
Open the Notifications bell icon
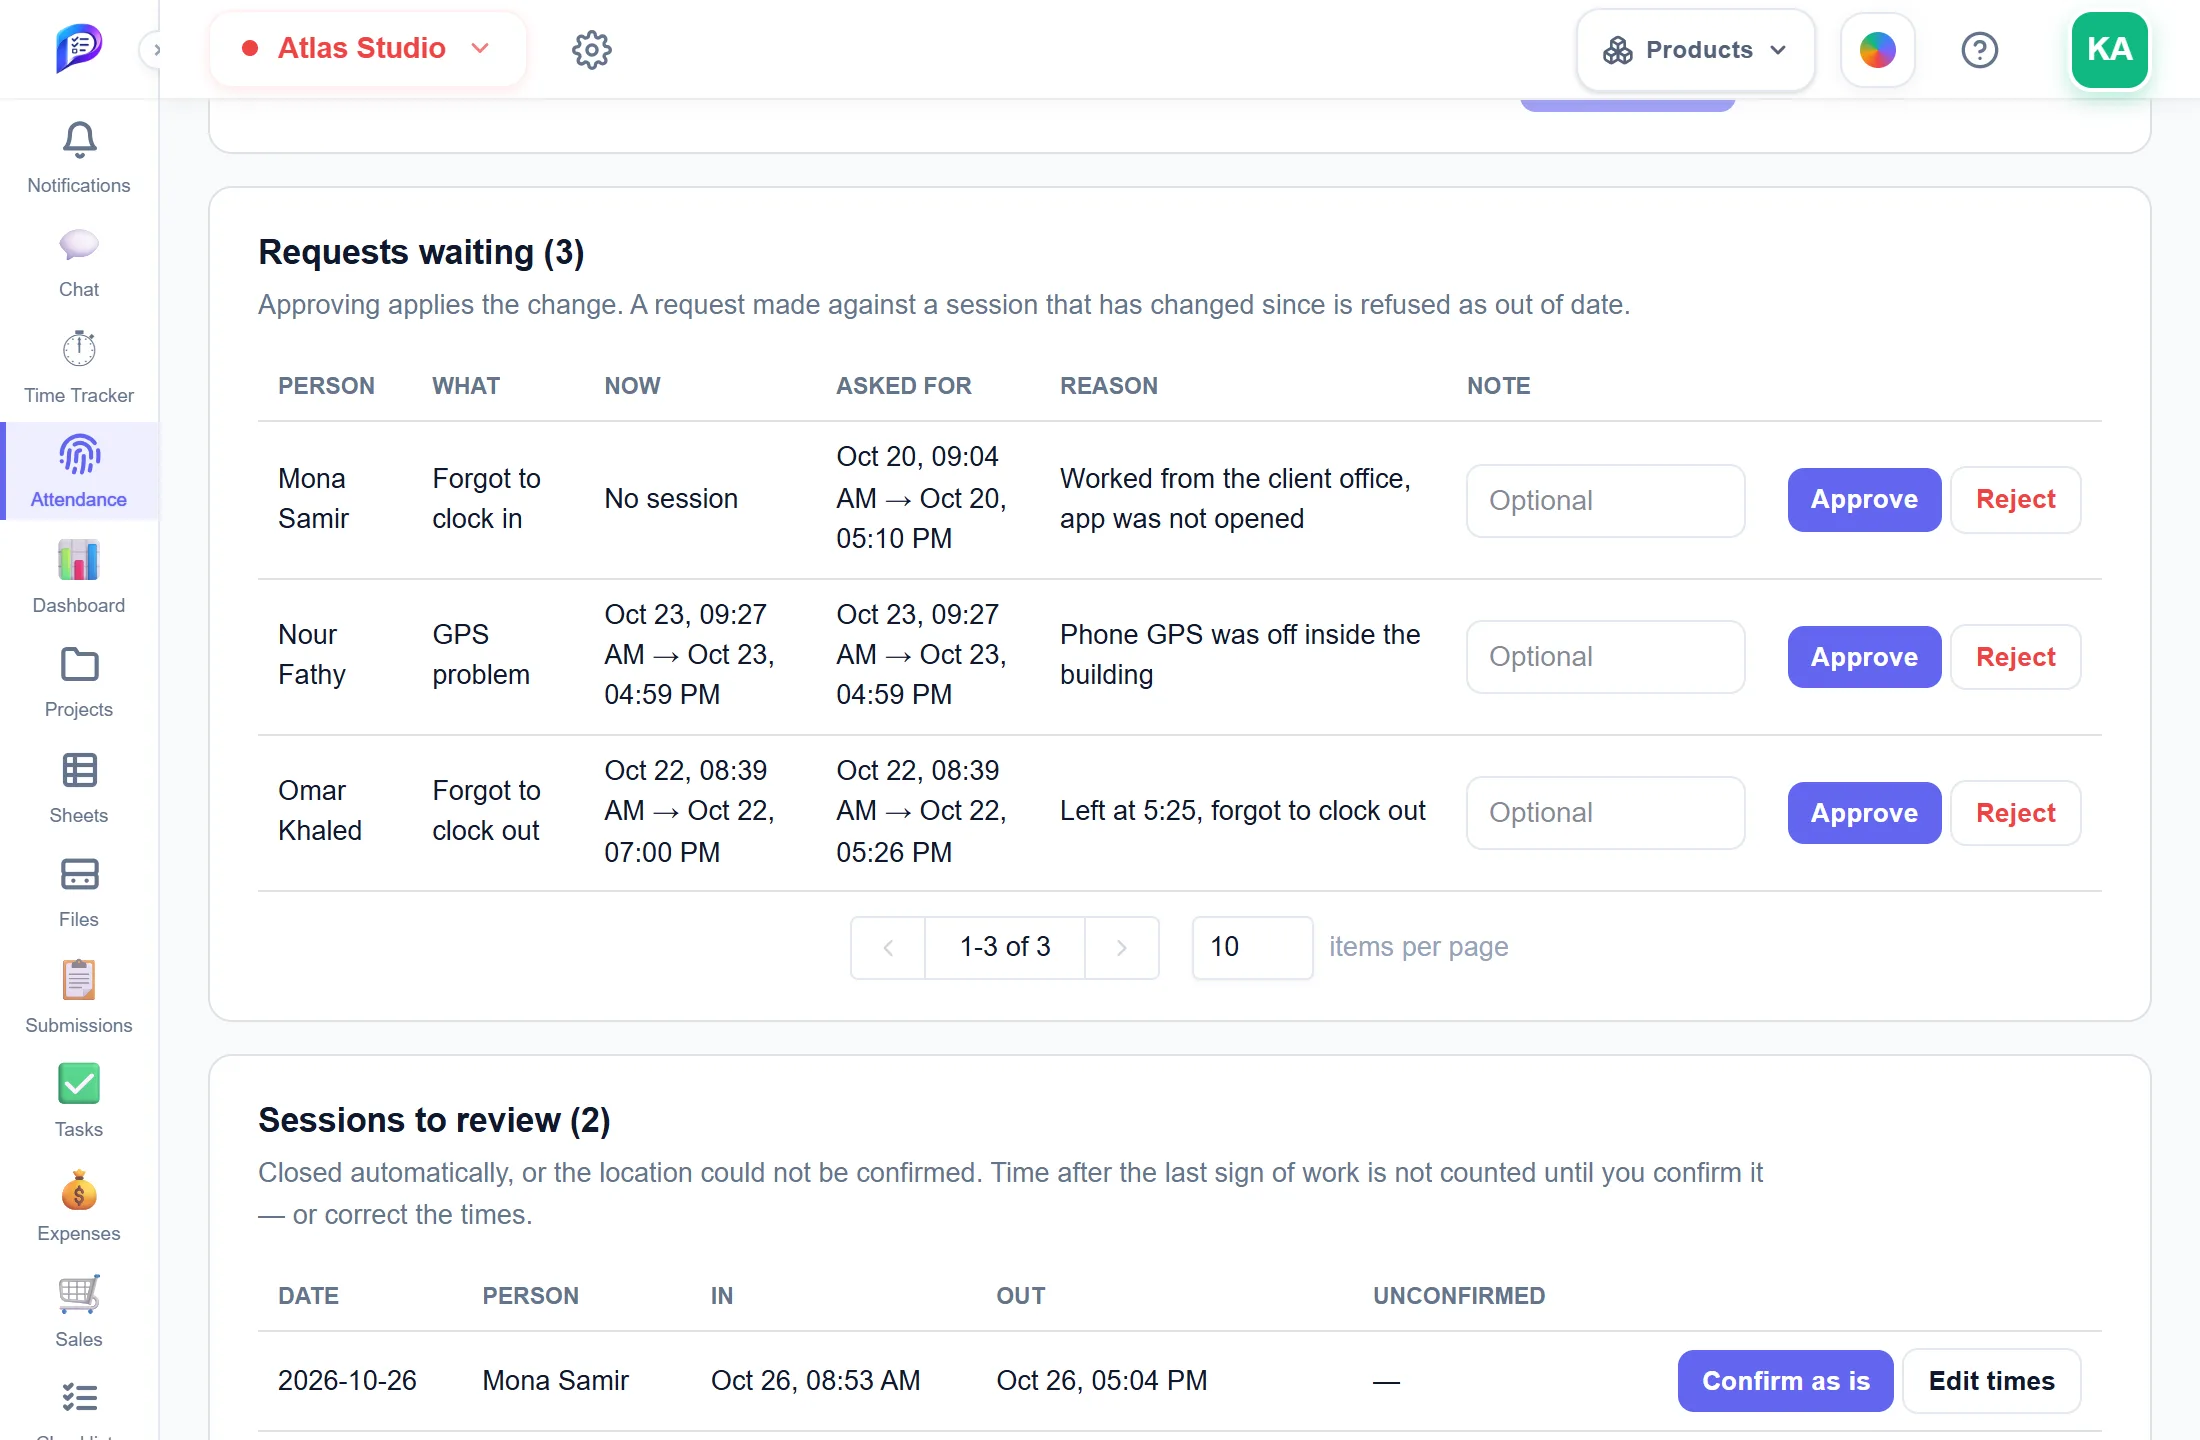click(79, 141)
